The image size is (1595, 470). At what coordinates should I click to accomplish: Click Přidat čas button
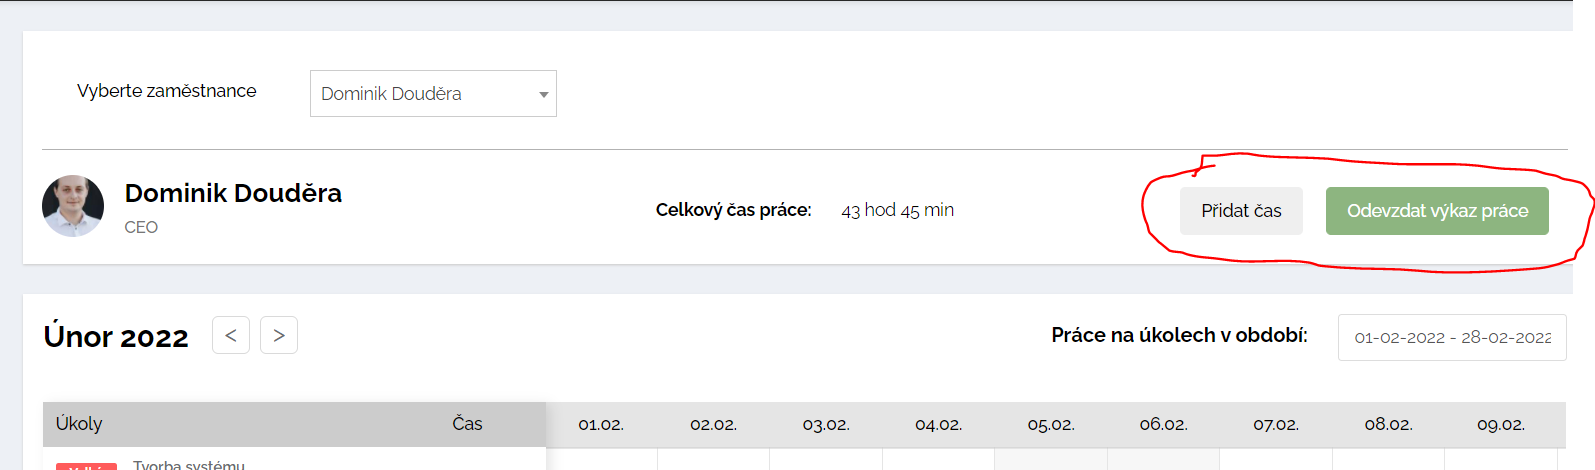[x=1241, y=211]
